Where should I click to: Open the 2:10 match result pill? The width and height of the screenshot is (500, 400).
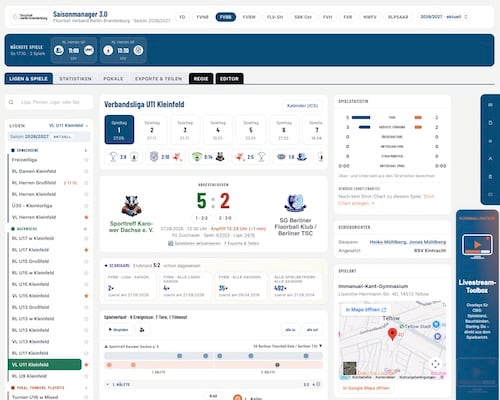[x=166, y=157]
